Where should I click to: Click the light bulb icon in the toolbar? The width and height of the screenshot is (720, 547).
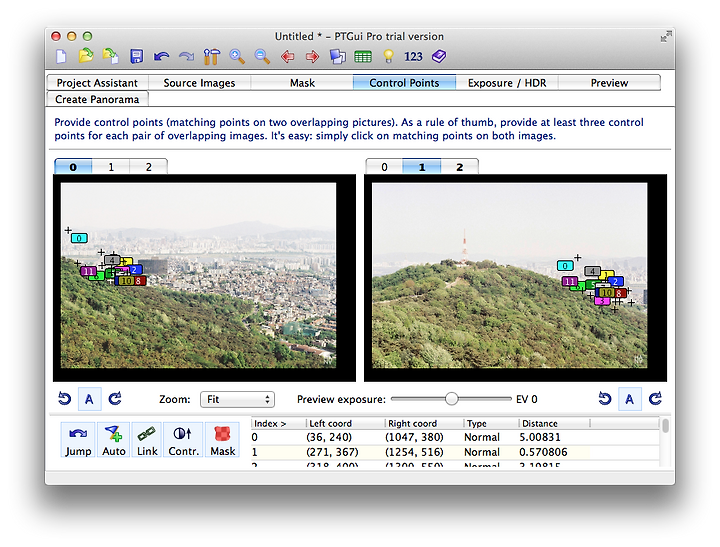pyautogui.click(x=388, y=56)
